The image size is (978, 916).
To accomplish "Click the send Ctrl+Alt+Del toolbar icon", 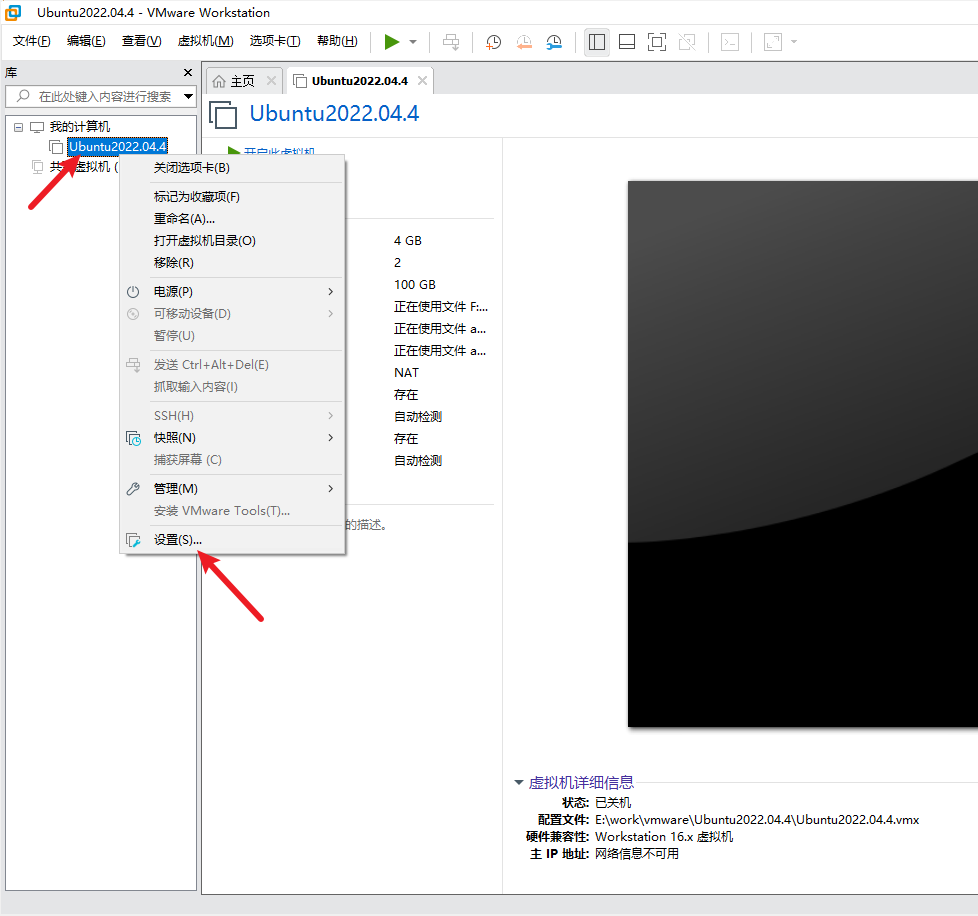I will point(451,42).
